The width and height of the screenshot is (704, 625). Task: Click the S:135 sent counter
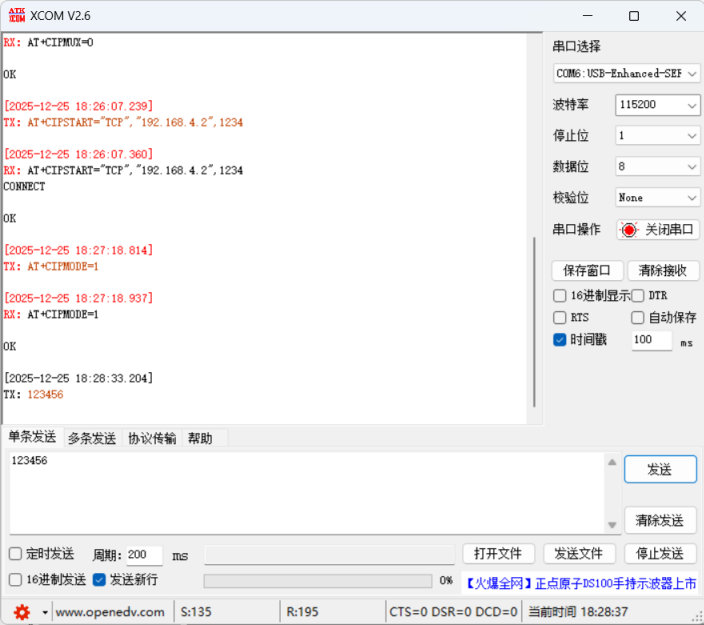[196, 612]
